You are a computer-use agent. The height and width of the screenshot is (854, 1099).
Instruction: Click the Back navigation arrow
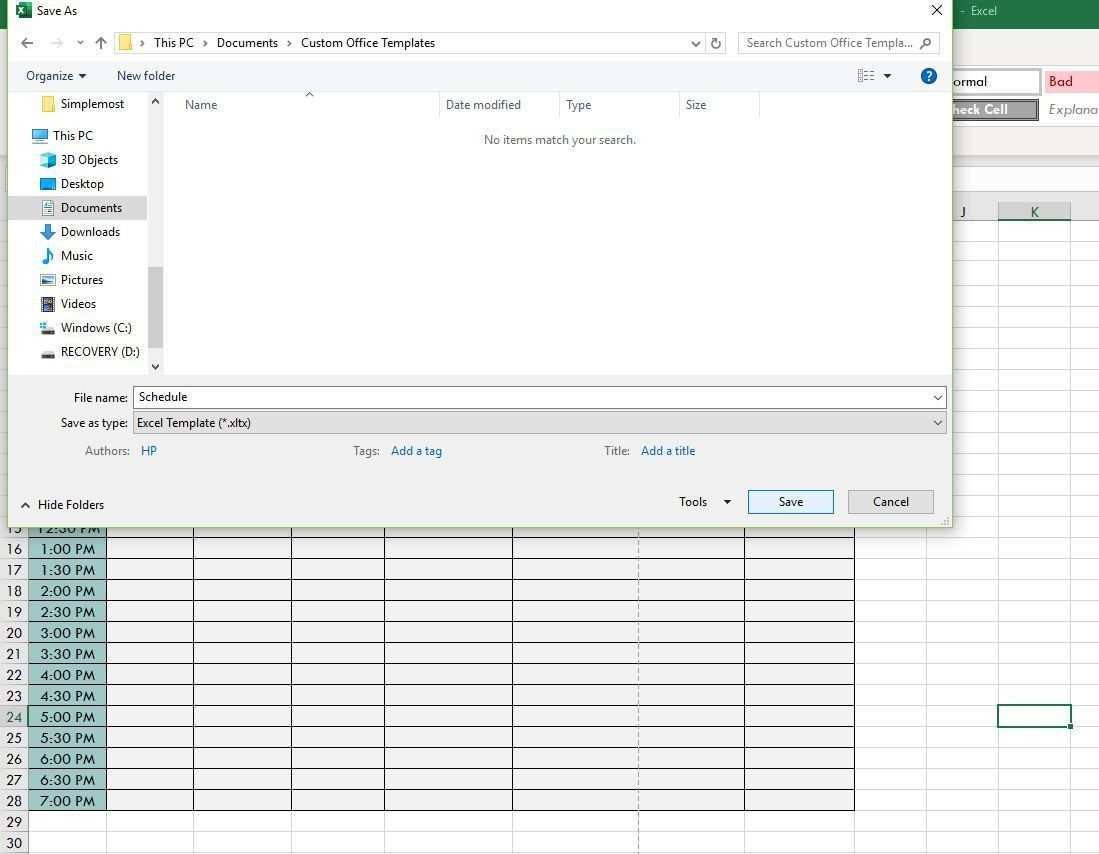coord(27,43)
